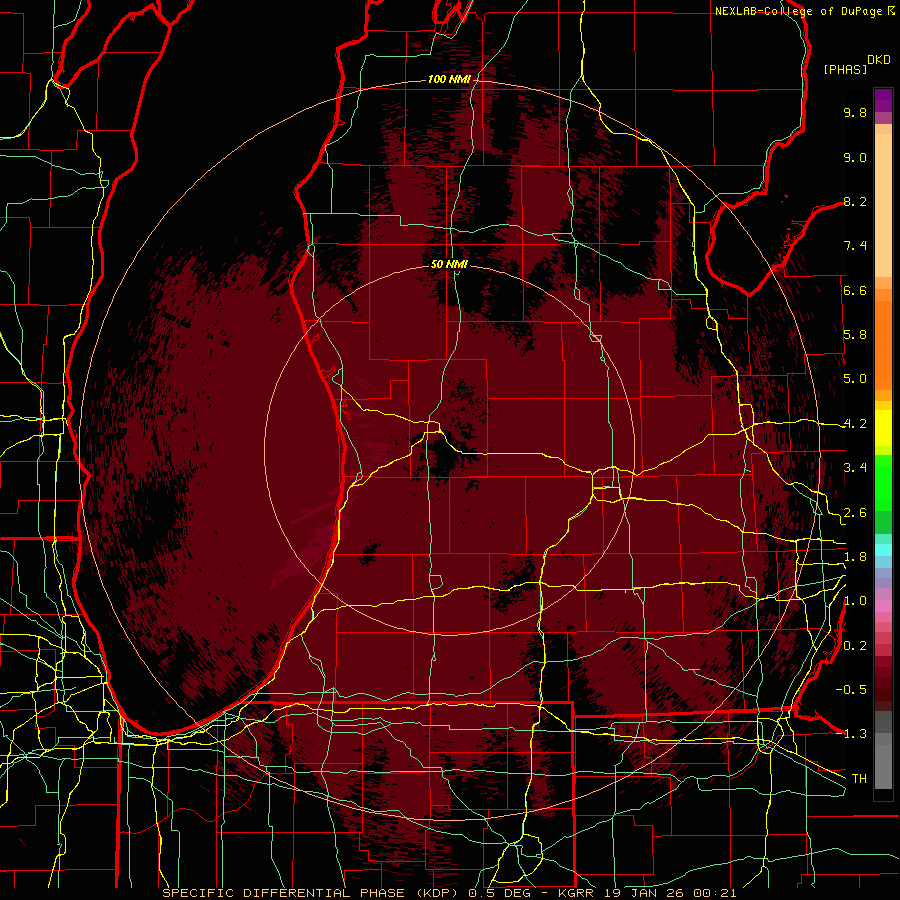The height and width of the screenshot is (900, 900).
Task: Click the 9.0 scale value
Action: tap(855, 158)
